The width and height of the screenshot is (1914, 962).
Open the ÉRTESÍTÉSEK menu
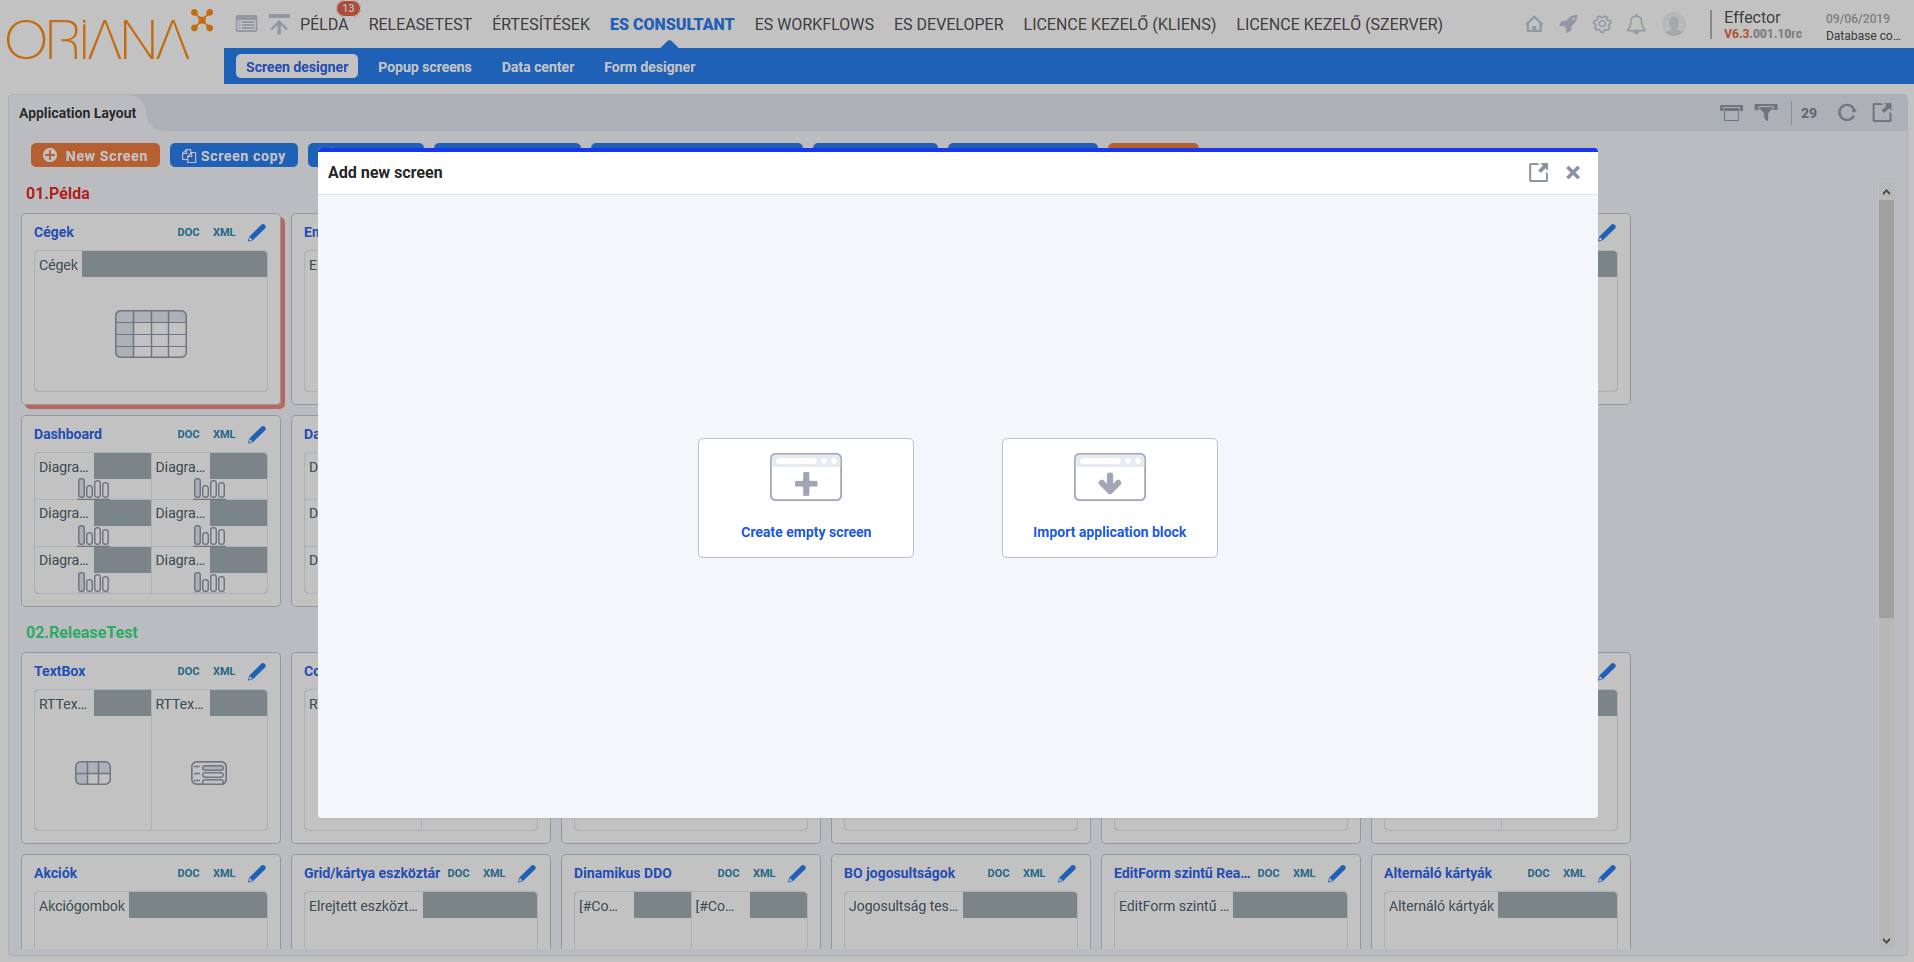[541, 24]
